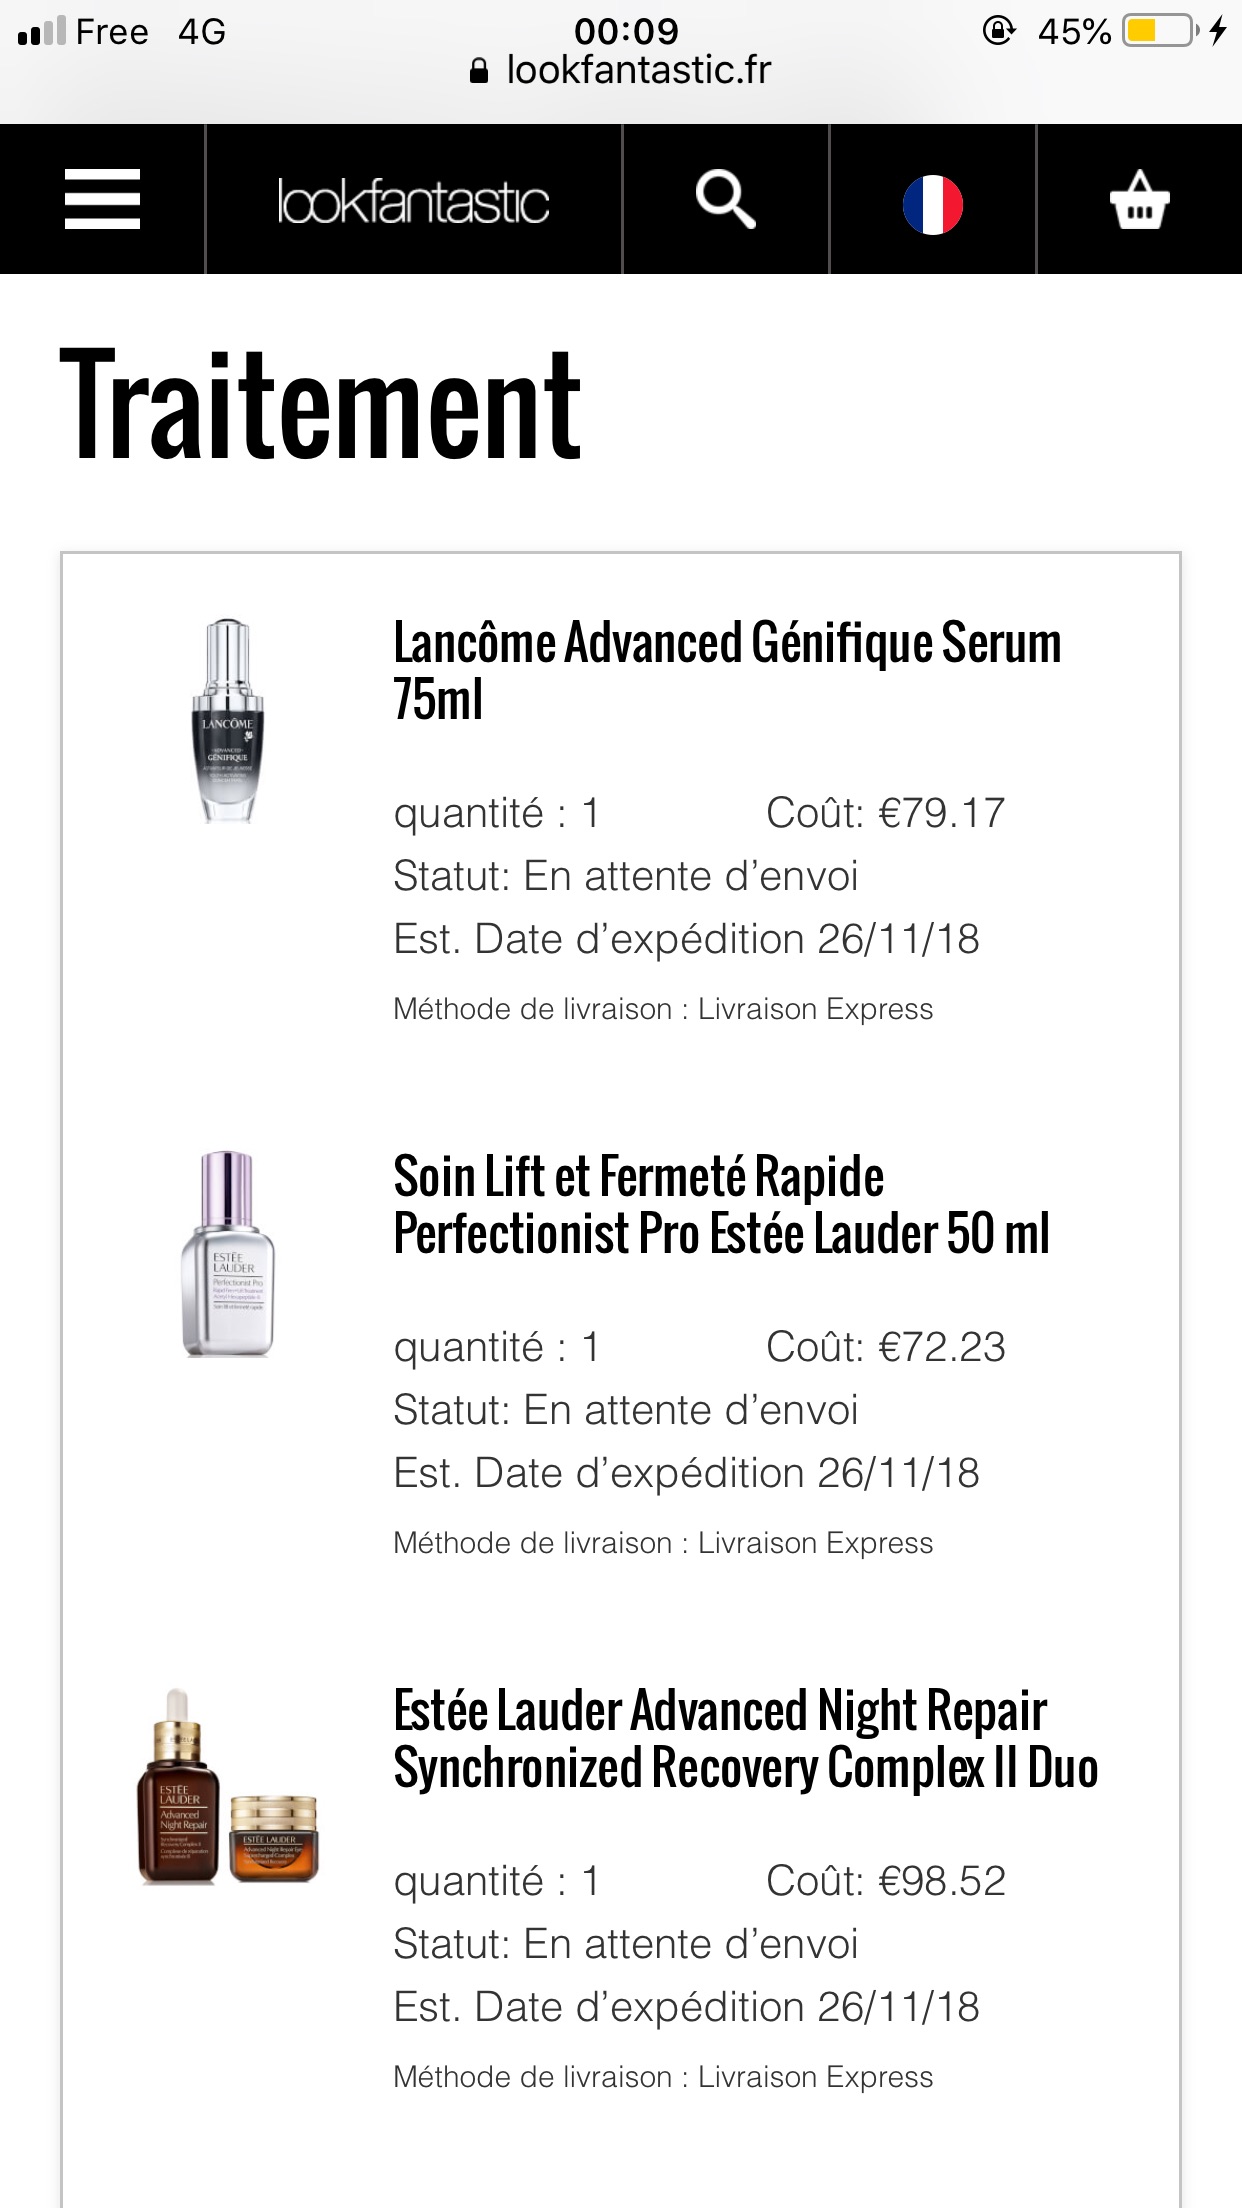The image size is (1242, 2208).
Task: Tap the lookfantastic.fr address bar
Action: (x=621, y=70)
